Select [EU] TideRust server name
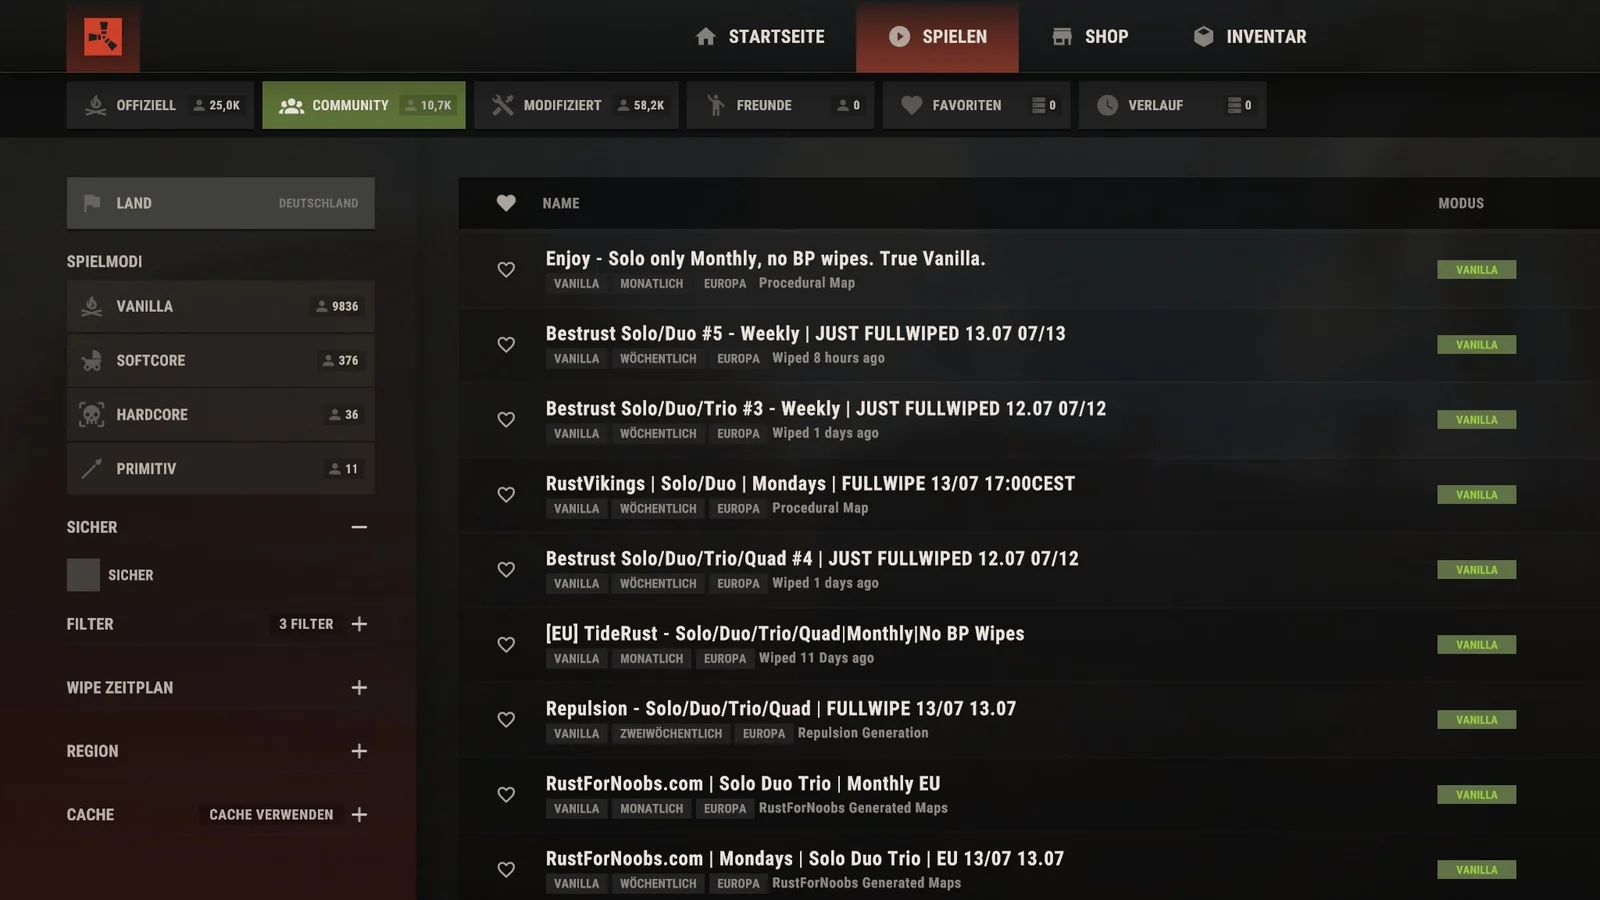 pos(785,633)
